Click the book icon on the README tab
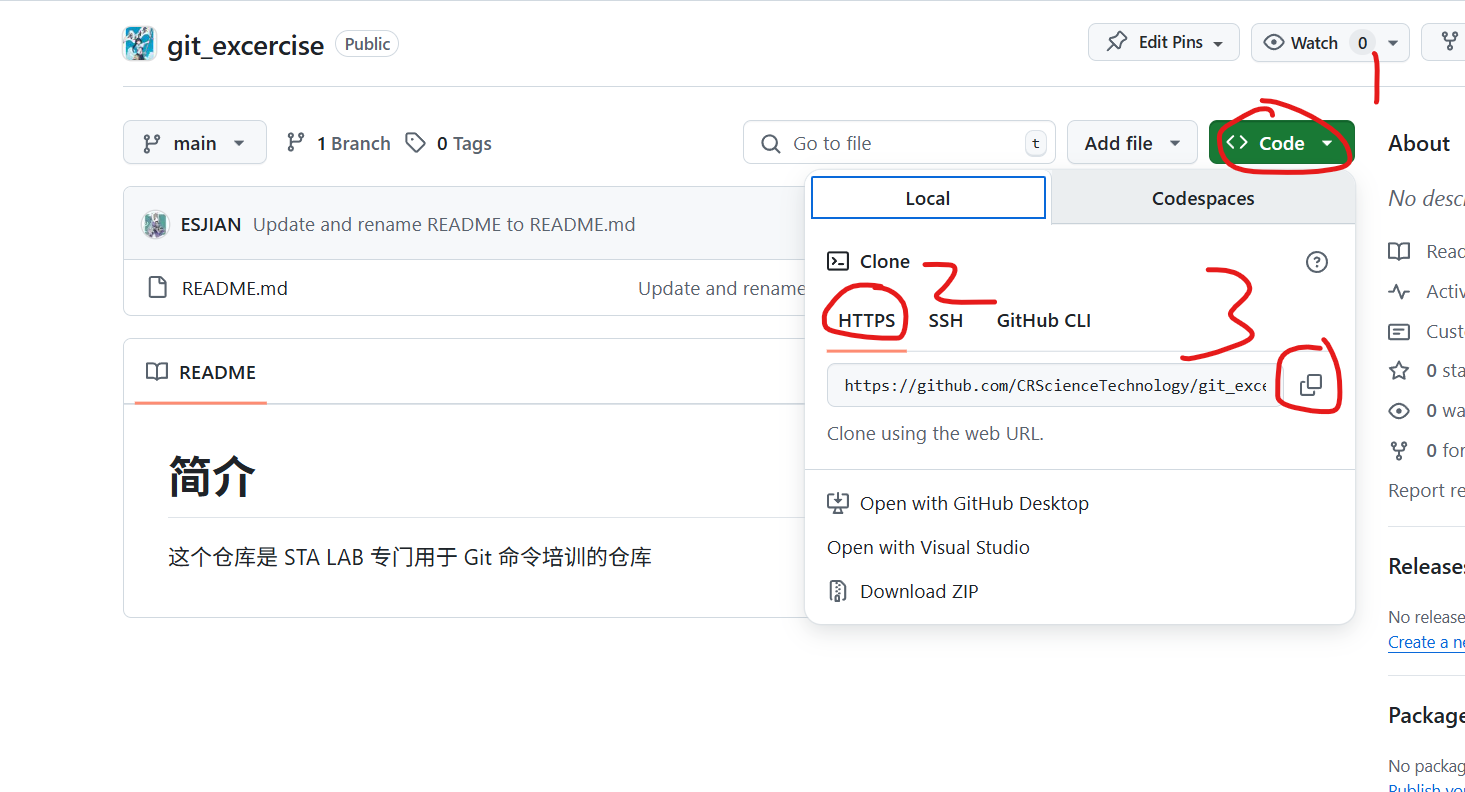Image resolution: width=1465 pixels, height=792 pixels. click(156, 372)
